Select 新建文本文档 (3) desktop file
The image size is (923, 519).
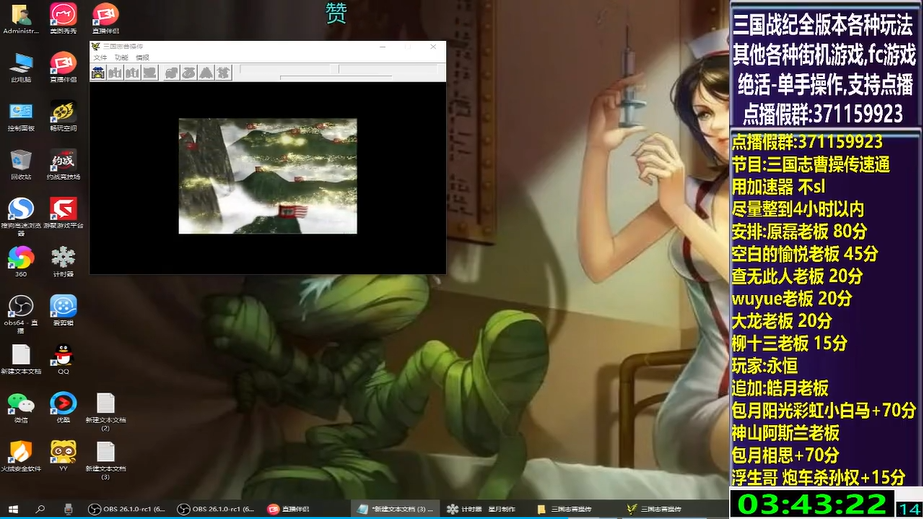coord(105,461)
